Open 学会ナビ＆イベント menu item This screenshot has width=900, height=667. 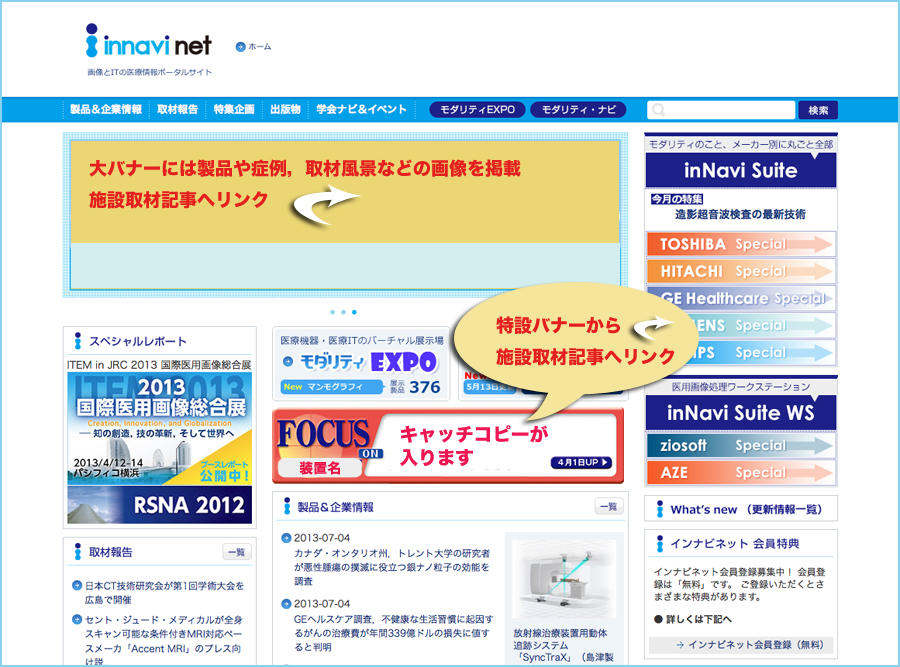362,110
